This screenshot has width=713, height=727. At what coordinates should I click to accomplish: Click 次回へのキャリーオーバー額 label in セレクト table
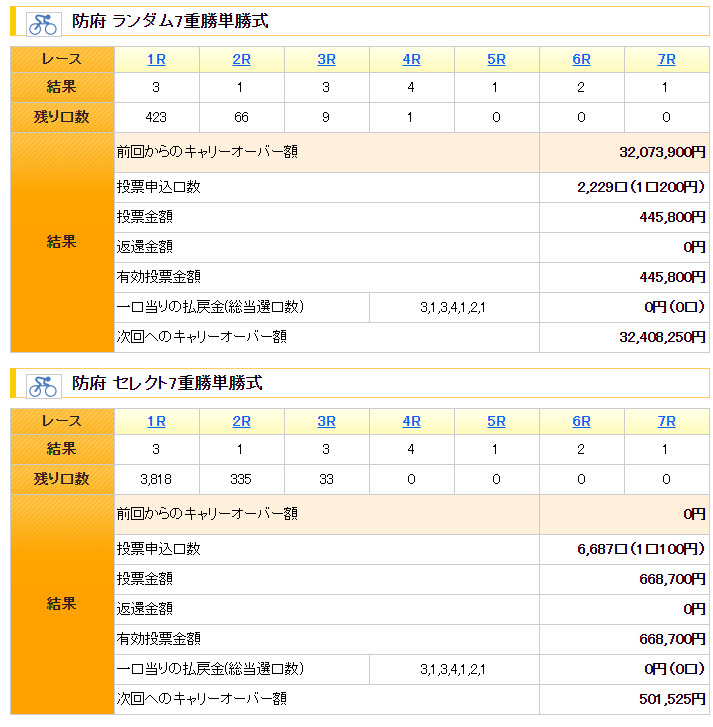pyautogui.click(x=202, y=699)
